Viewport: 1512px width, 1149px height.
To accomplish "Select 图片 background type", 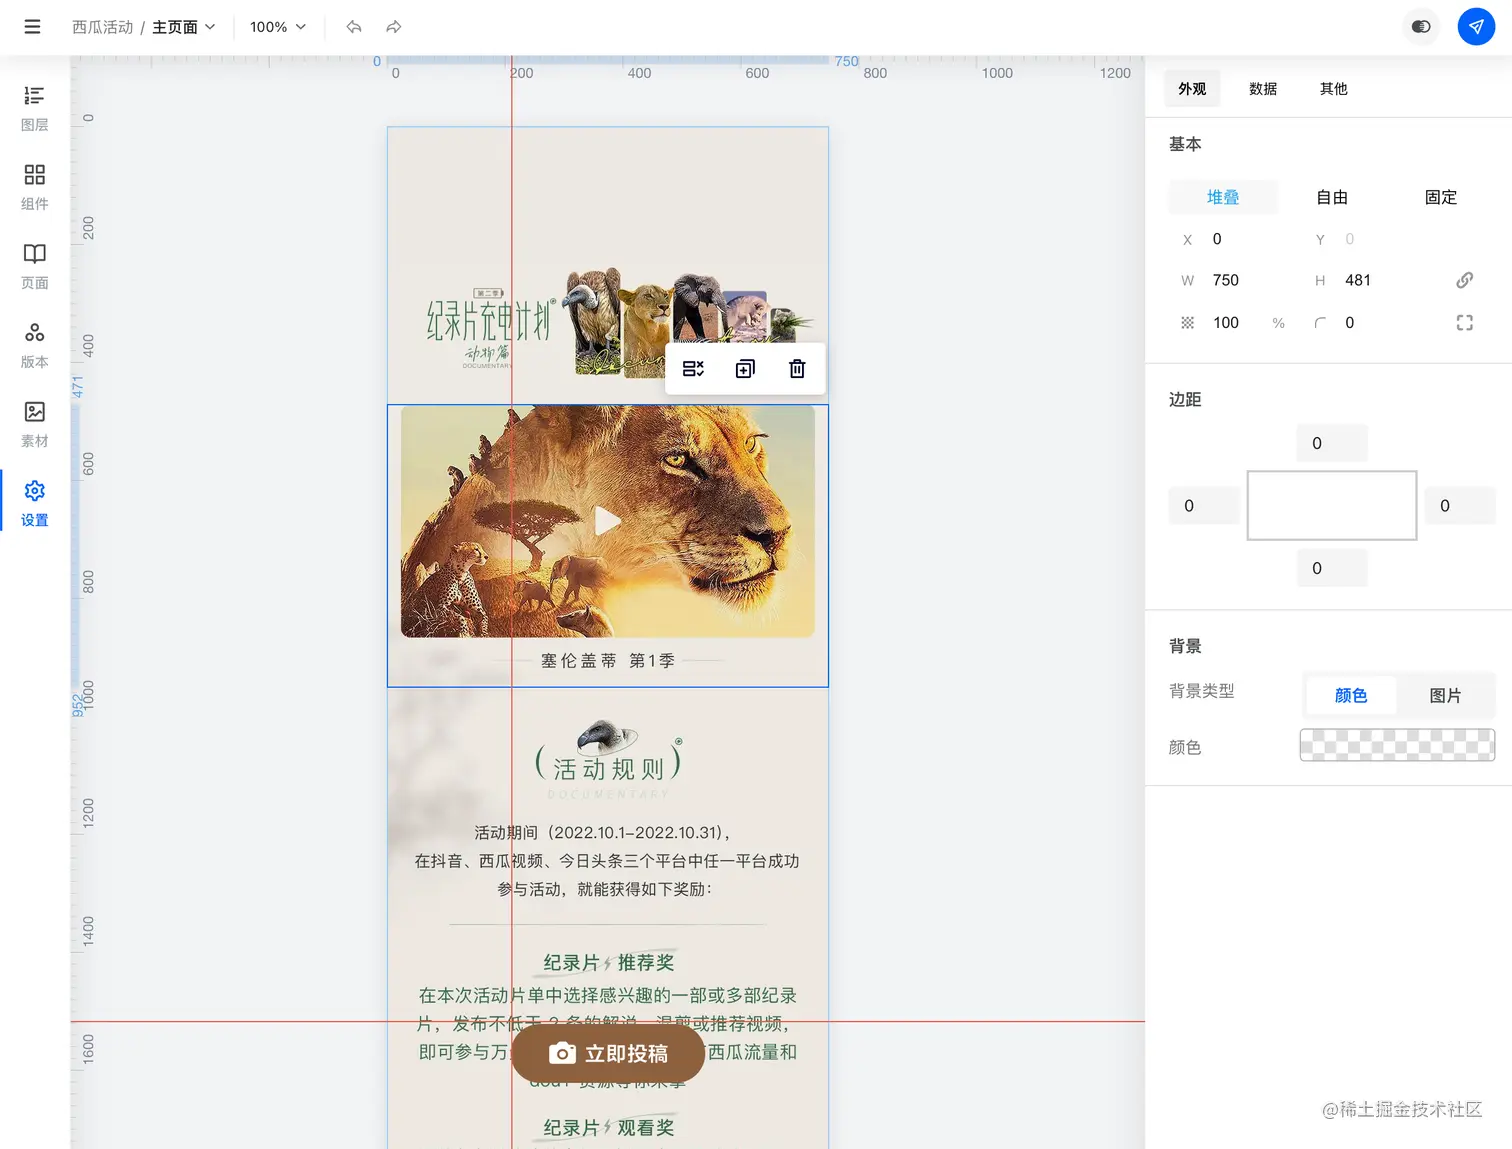I will [x=1445, y=696].
